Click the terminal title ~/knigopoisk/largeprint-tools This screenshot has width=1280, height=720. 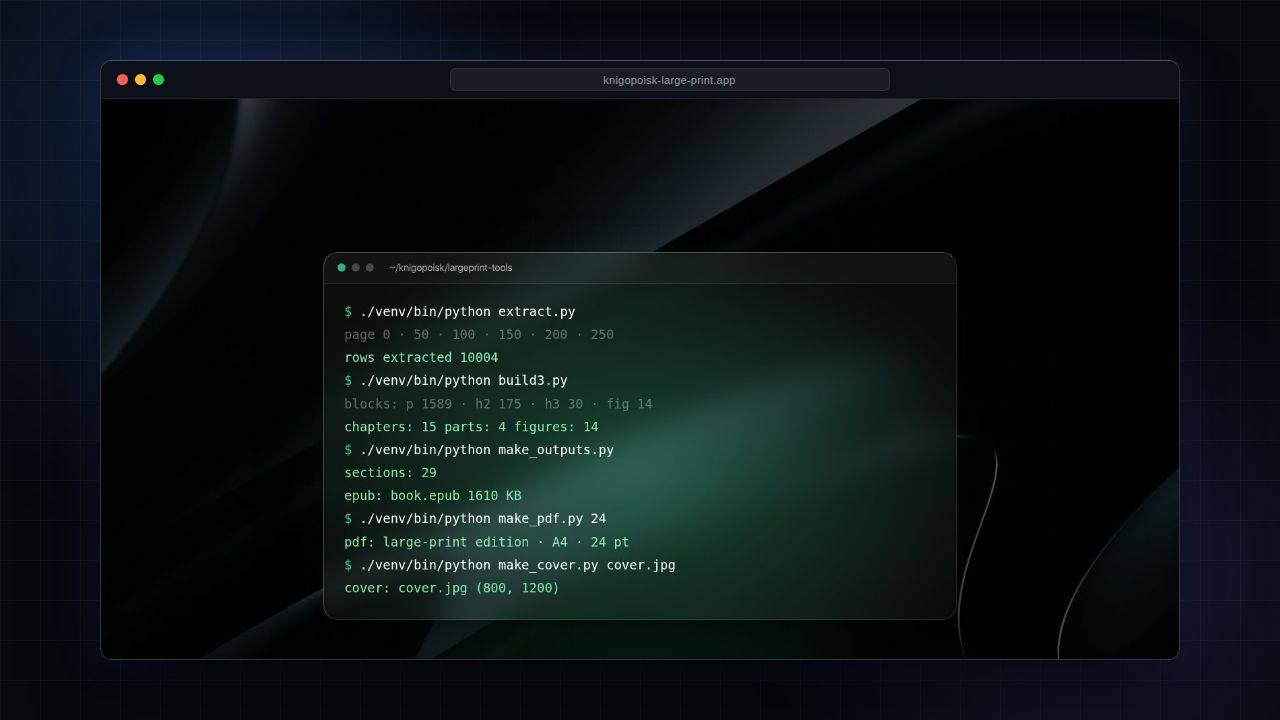451,268
